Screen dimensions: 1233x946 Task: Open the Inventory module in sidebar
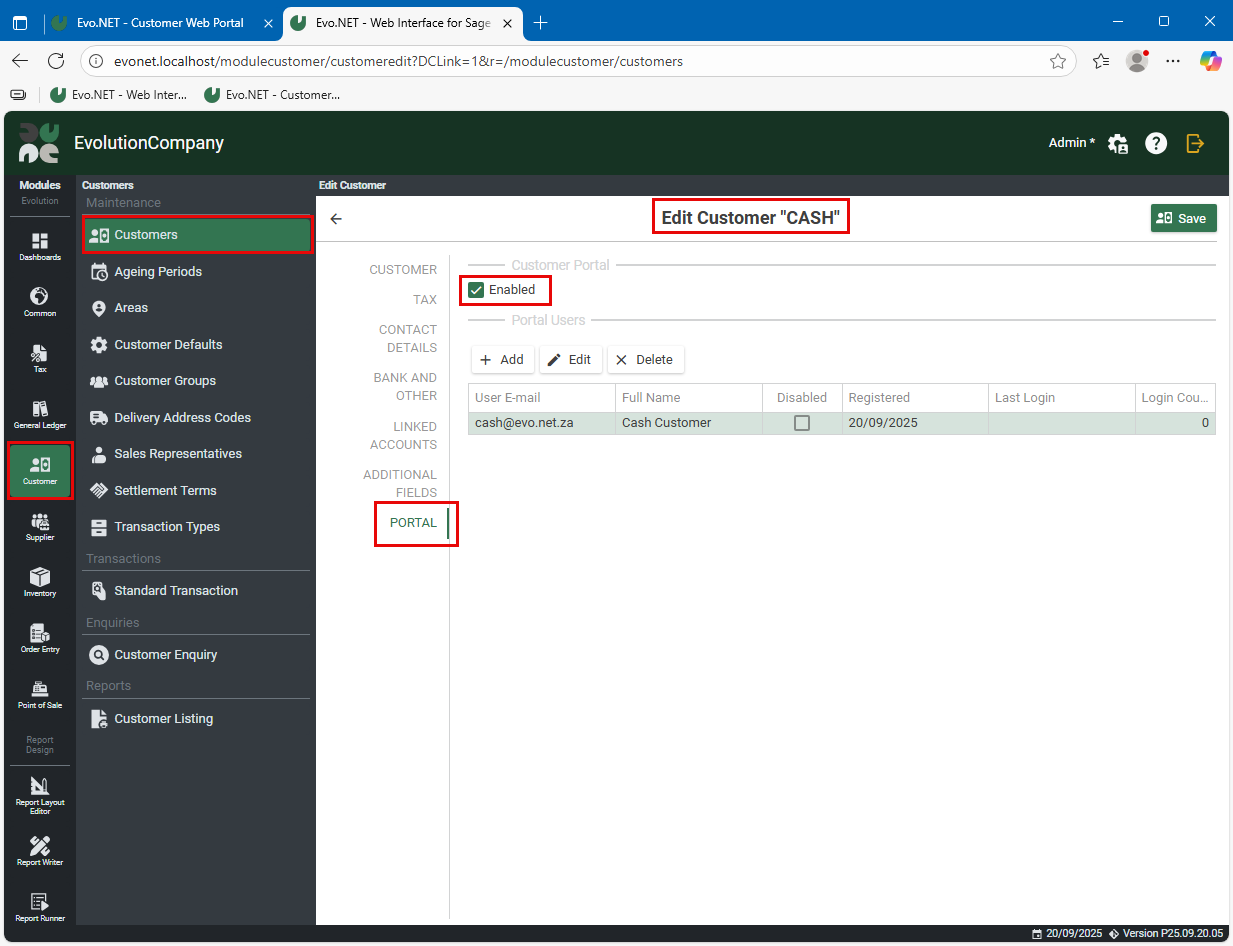tap(40, 582)
